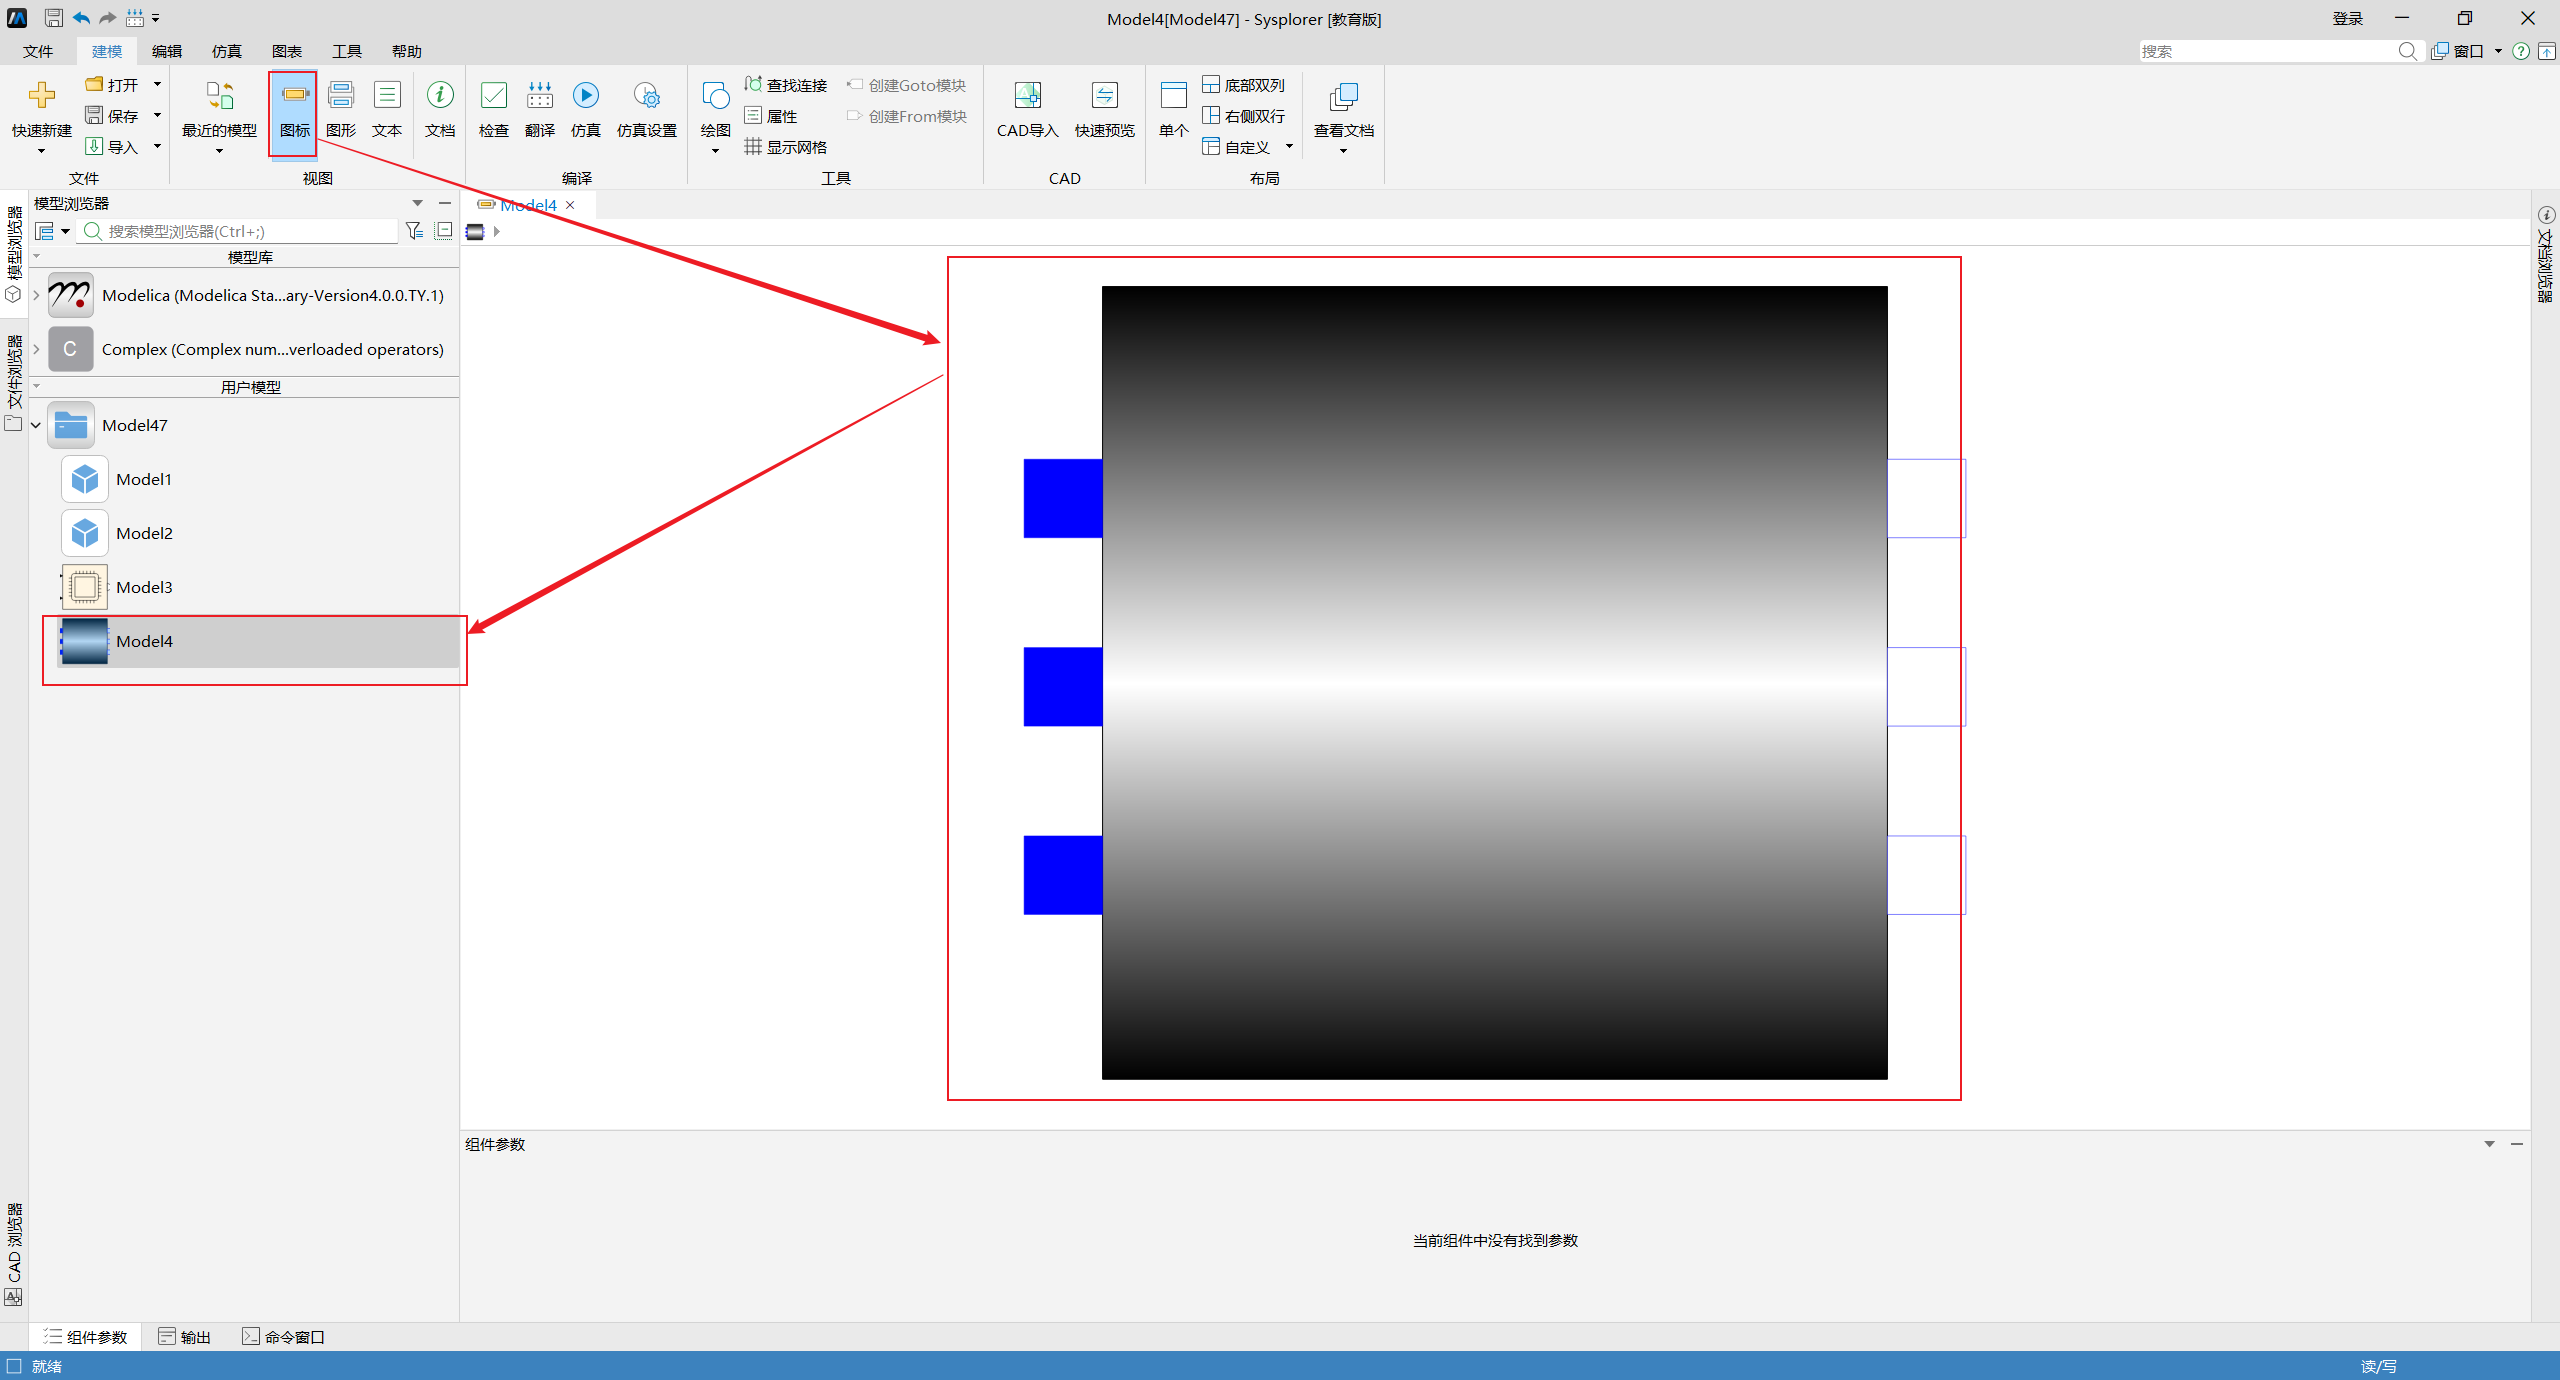
Task: Switch to Component Parameters (组件参数) bottom tab
Action: click(86, 1337)
